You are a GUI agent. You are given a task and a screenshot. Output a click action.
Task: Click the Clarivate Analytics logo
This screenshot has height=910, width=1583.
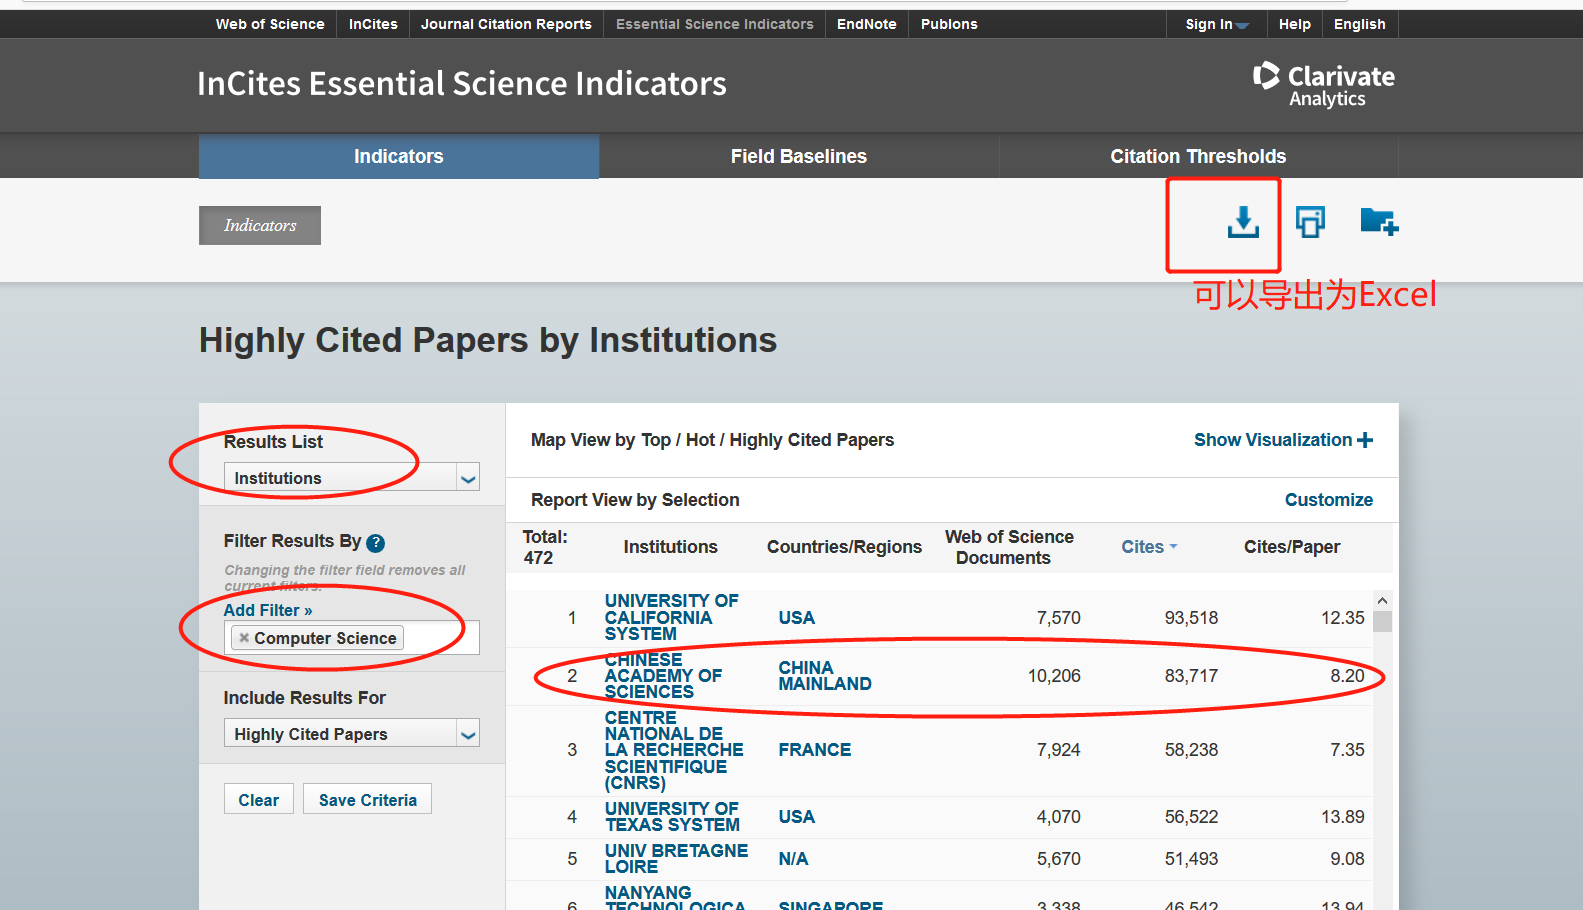tap(1323, 85)
